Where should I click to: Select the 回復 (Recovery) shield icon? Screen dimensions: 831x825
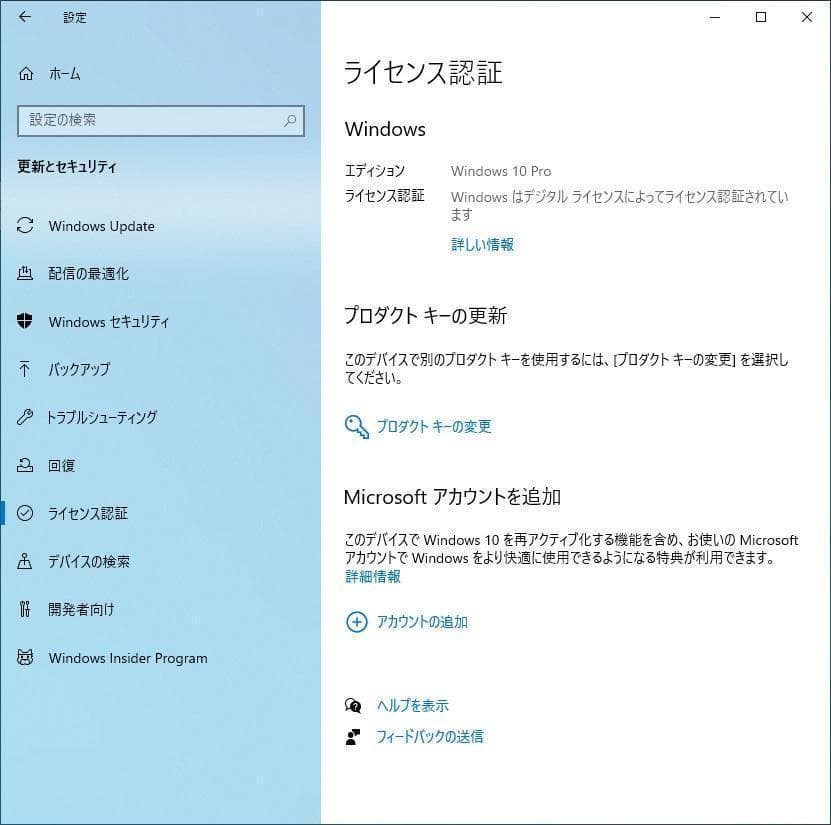(x=24, y=465)
